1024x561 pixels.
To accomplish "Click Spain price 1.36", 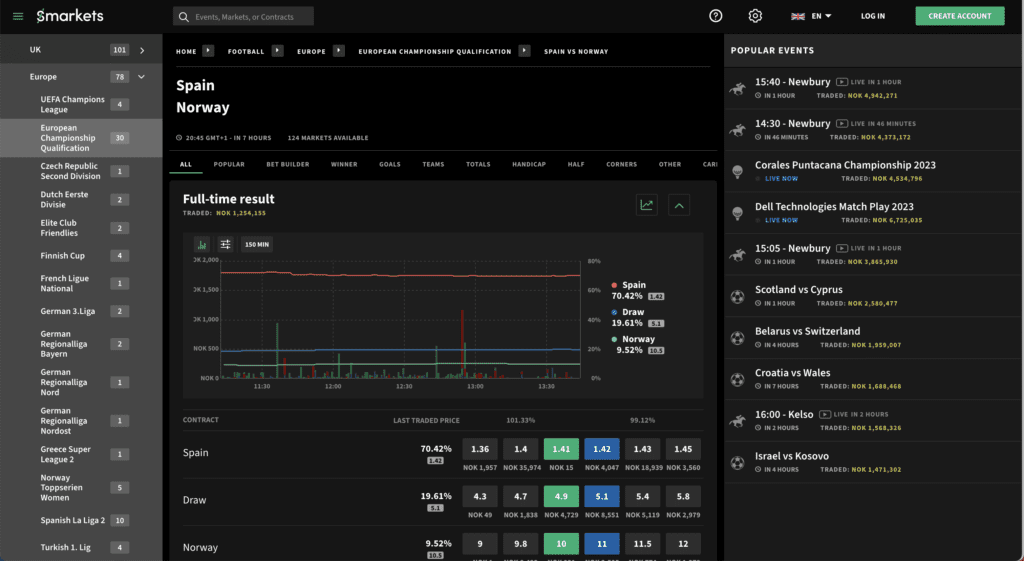I will click(480, 449).
